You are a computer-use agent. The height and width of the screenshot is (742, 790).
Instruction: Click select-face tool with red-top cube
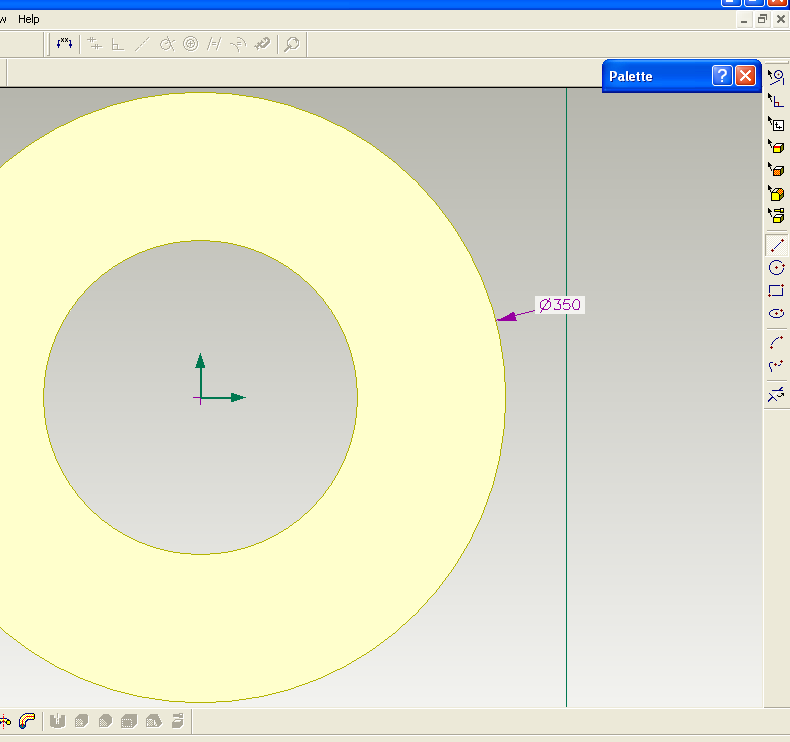pos(776,147)
